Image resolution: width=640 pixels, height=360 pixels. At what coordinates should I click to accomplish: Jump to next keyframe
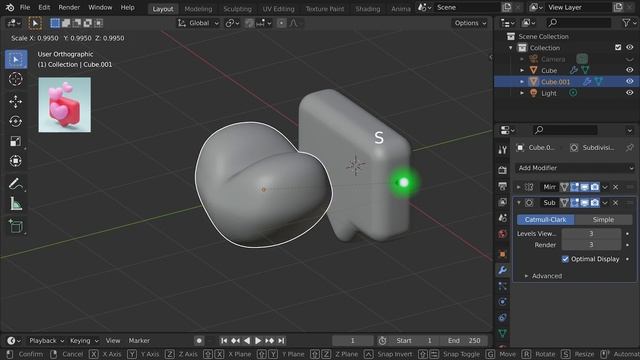[270, 340]
